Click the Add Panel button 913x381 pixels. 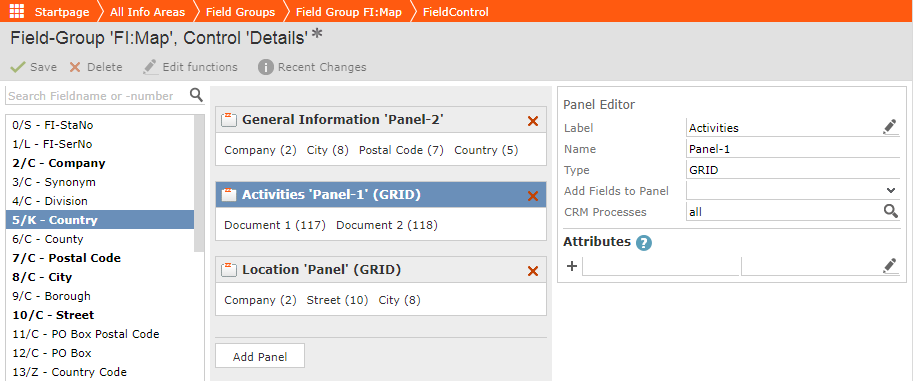(260, 356)
